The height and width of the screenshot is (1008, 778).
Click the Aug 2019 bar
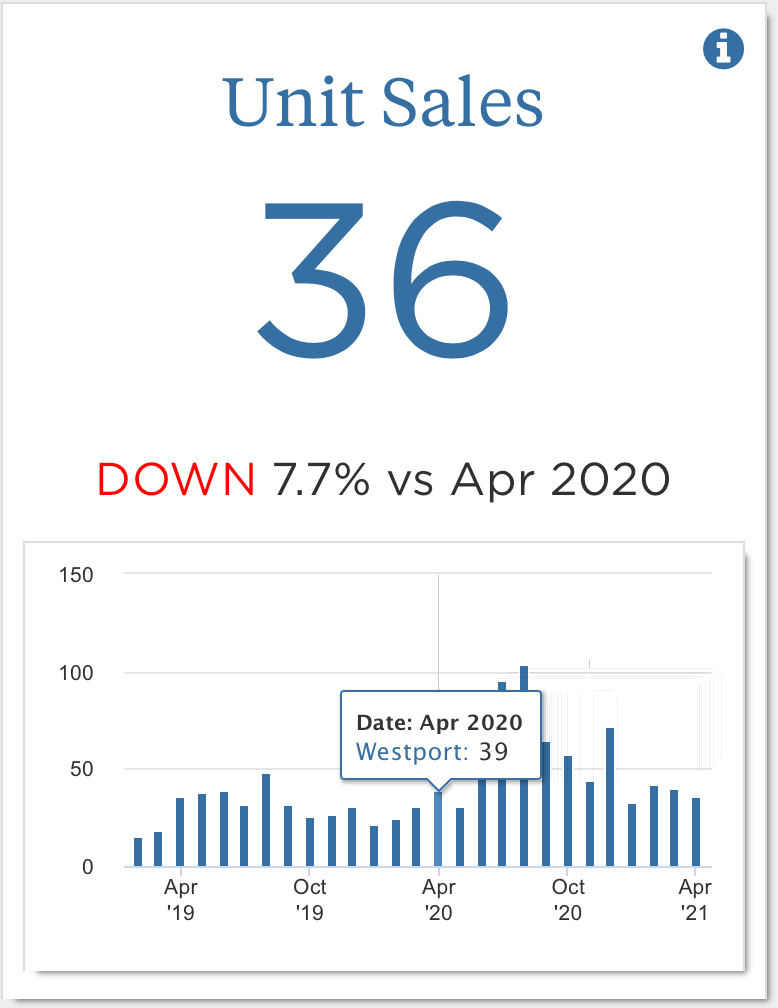coord(266,820)
